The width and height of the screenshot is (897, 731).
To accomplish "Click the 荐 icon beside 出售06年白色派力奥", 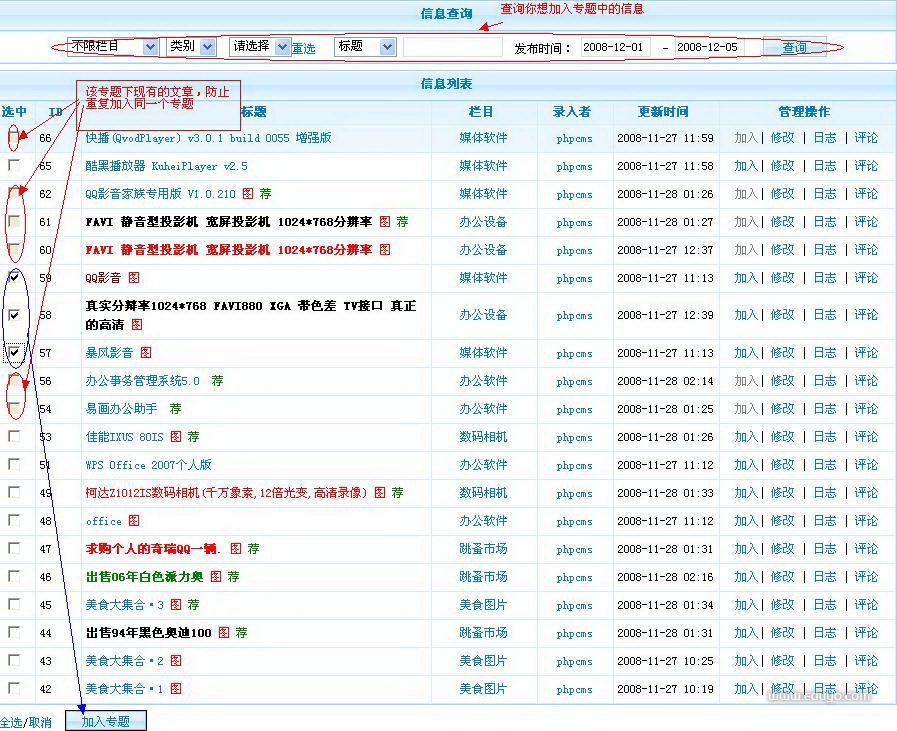I will (x=233, y=577).
